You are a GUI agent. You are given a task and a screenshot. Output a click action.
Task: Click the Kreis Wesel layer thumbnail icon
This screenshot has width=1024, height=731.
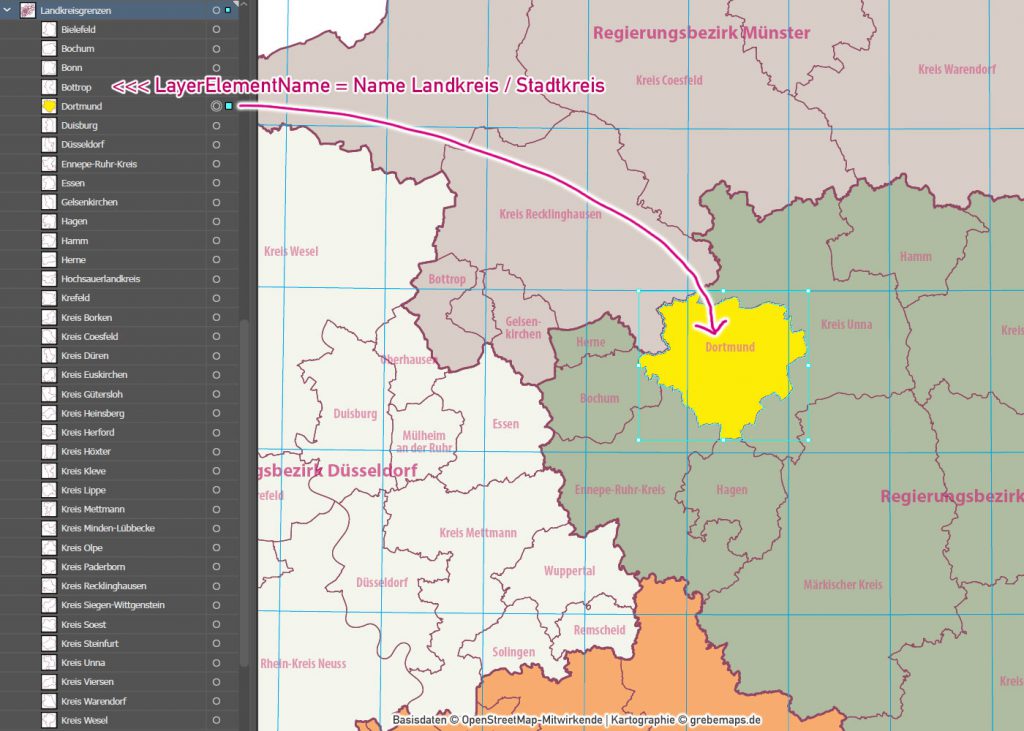tap(47, 720)
